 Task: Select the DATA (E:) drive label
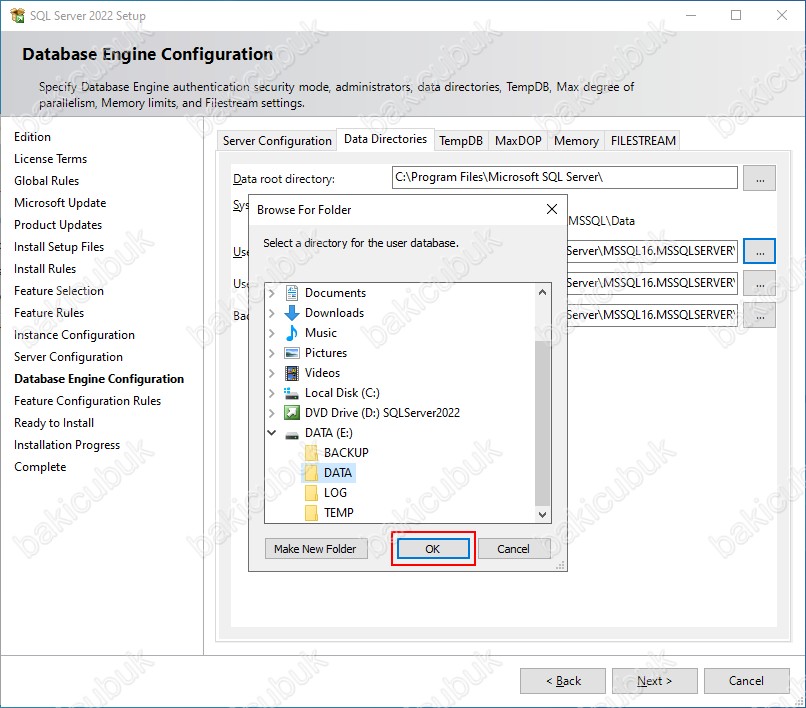tap(328, 433)
